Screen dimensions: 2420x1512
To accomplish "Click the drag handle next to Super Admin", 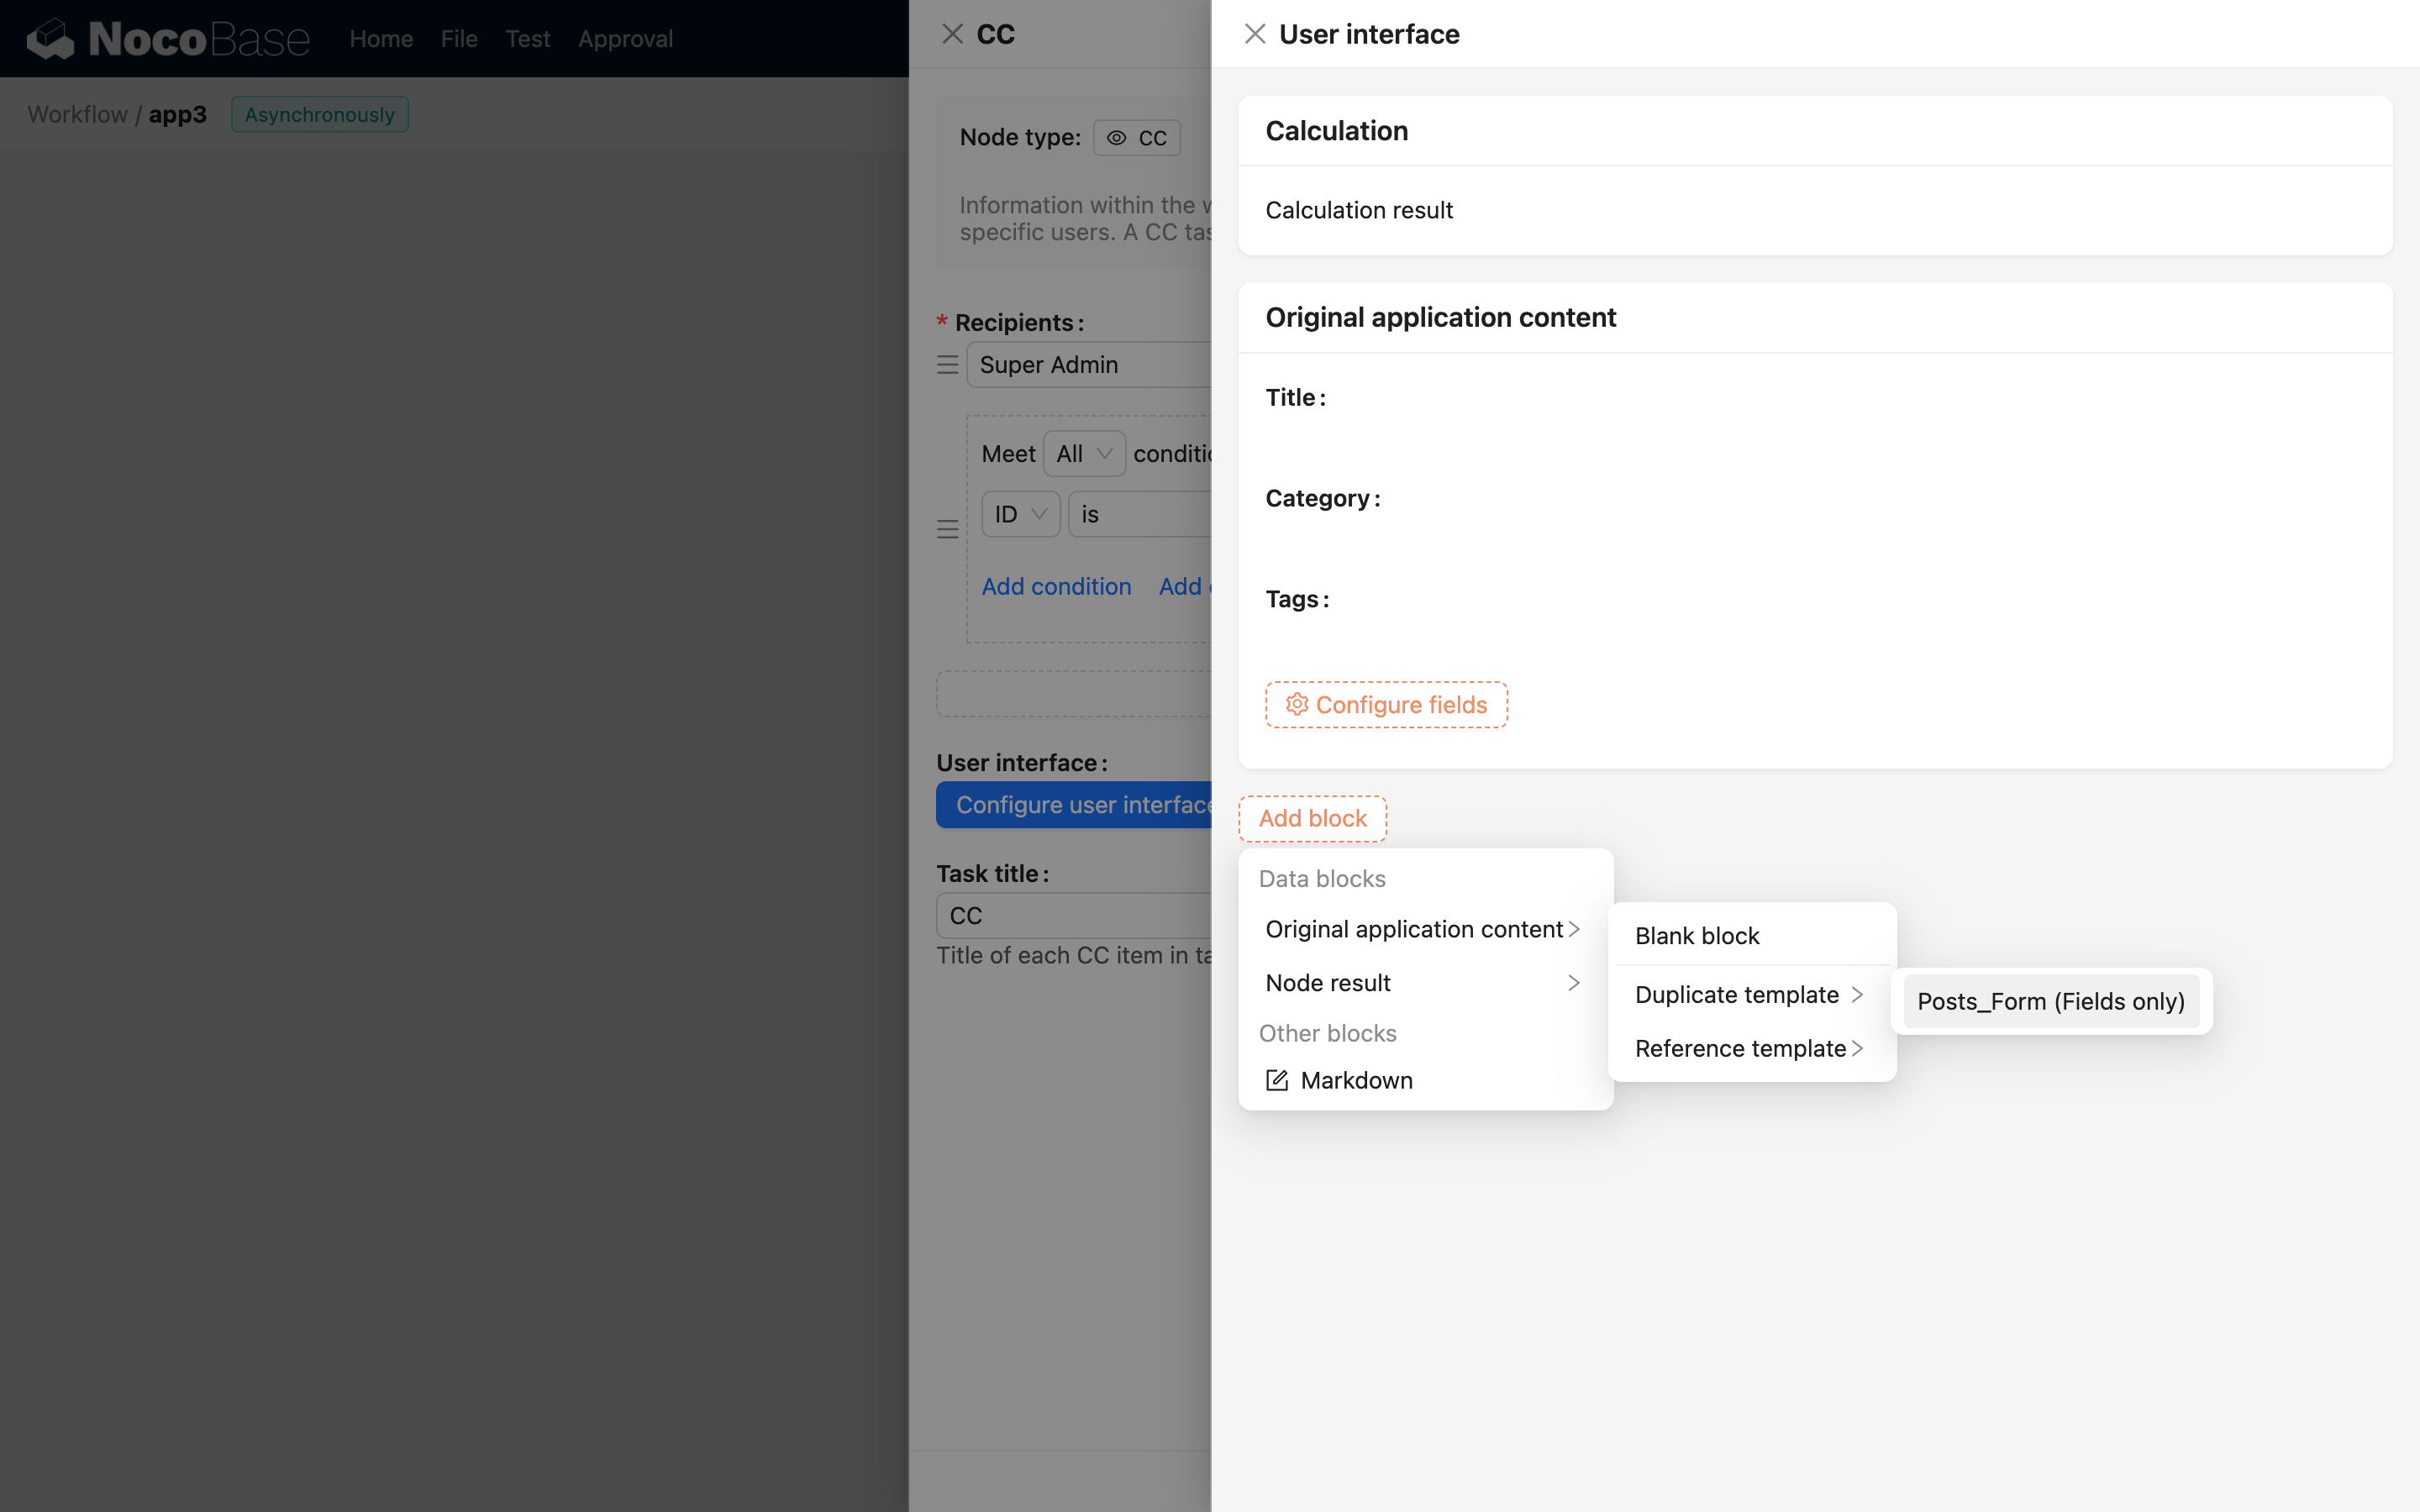I will pyautogui.click(x=947, y=364).
